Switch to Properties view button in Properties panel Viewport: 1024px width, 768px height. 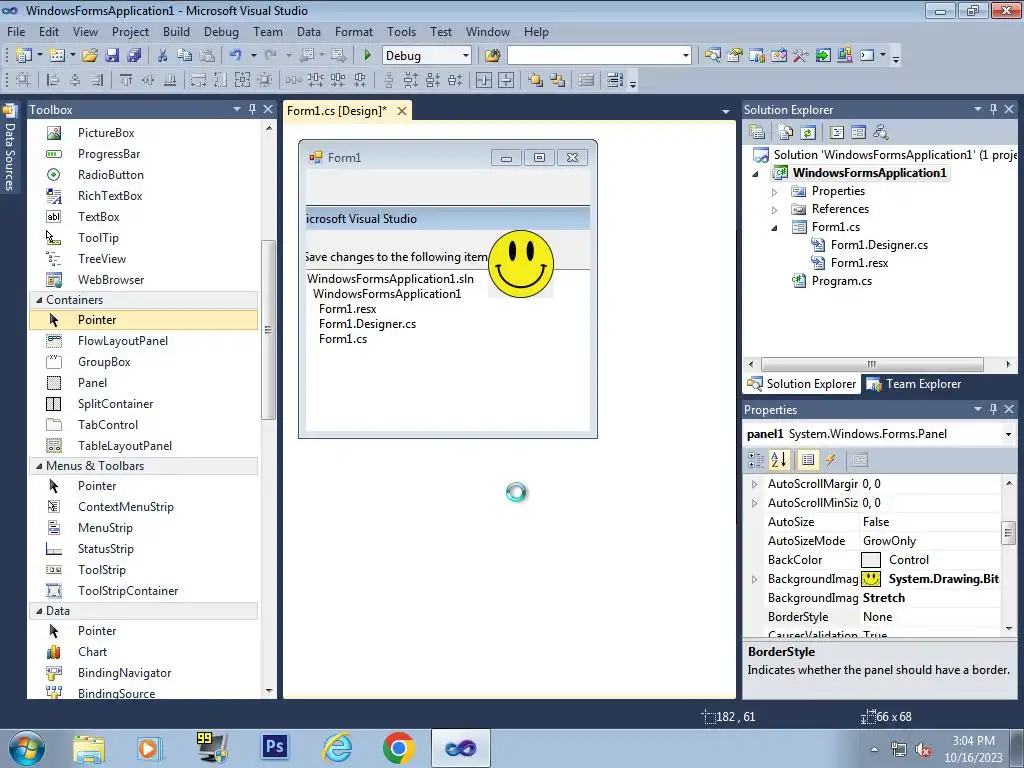point(808,460)
